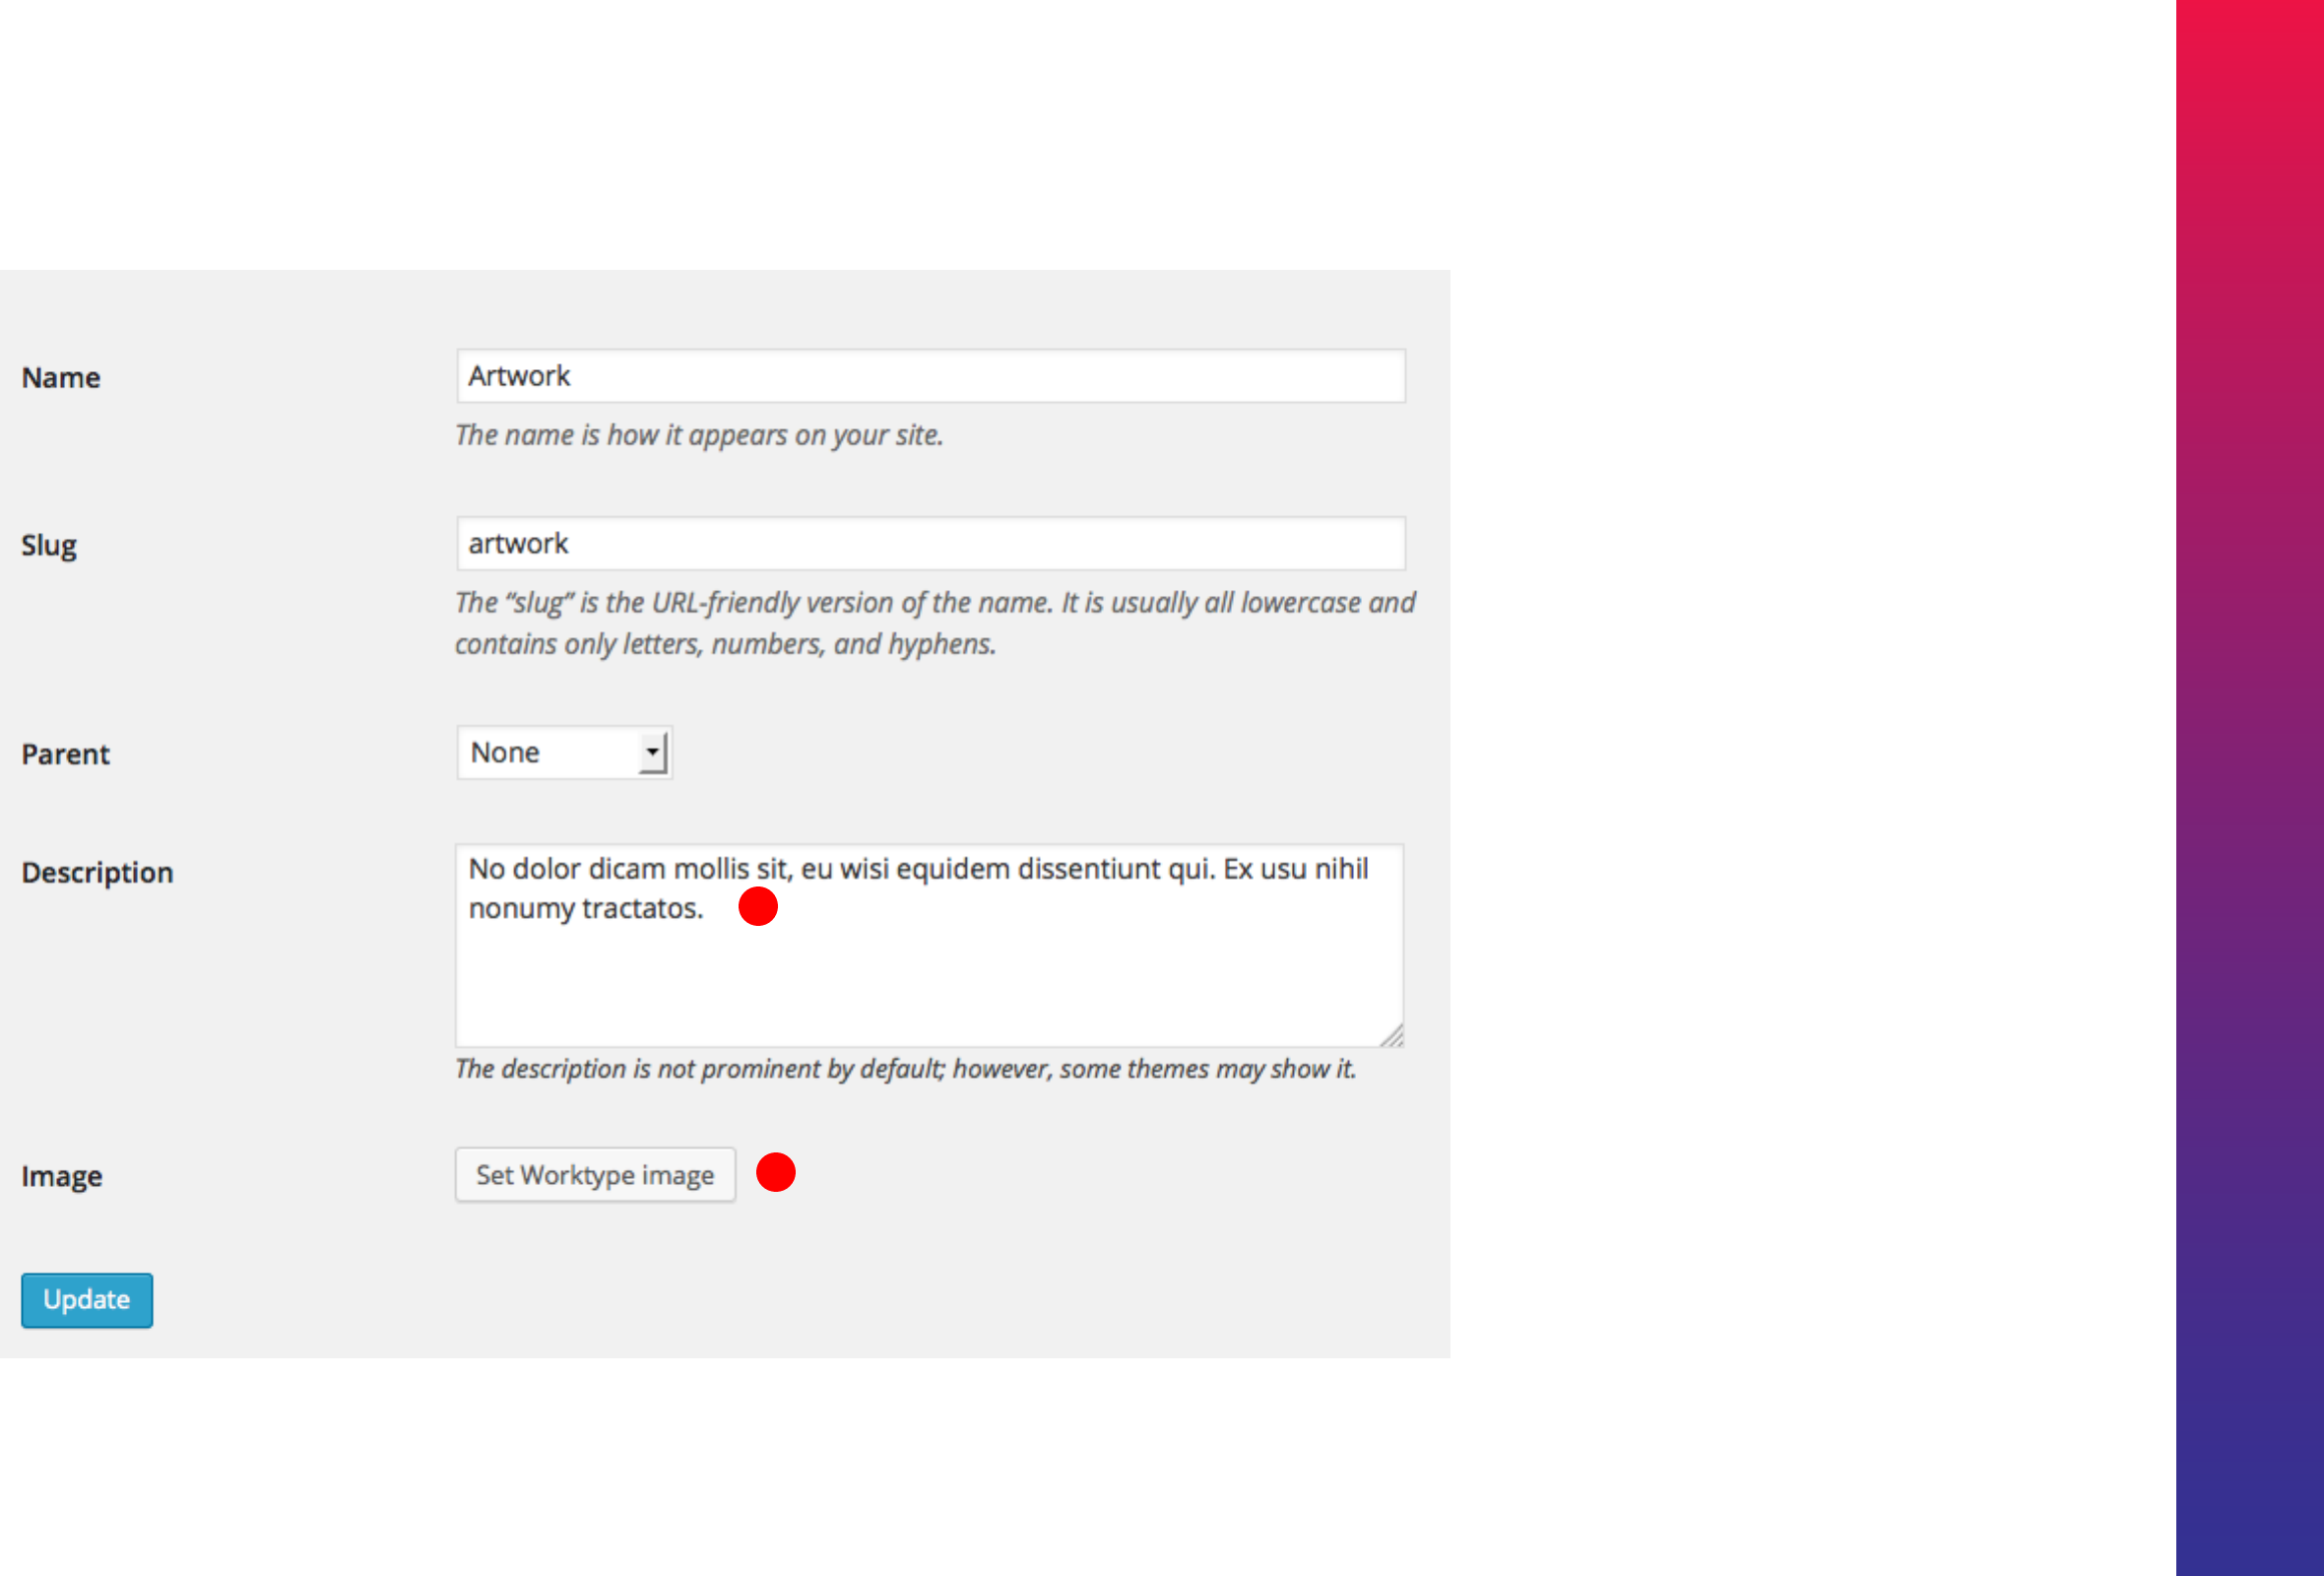Click the Slug field label
The height and width of the screenshot is (1576, 2324).
click(49, 546)
